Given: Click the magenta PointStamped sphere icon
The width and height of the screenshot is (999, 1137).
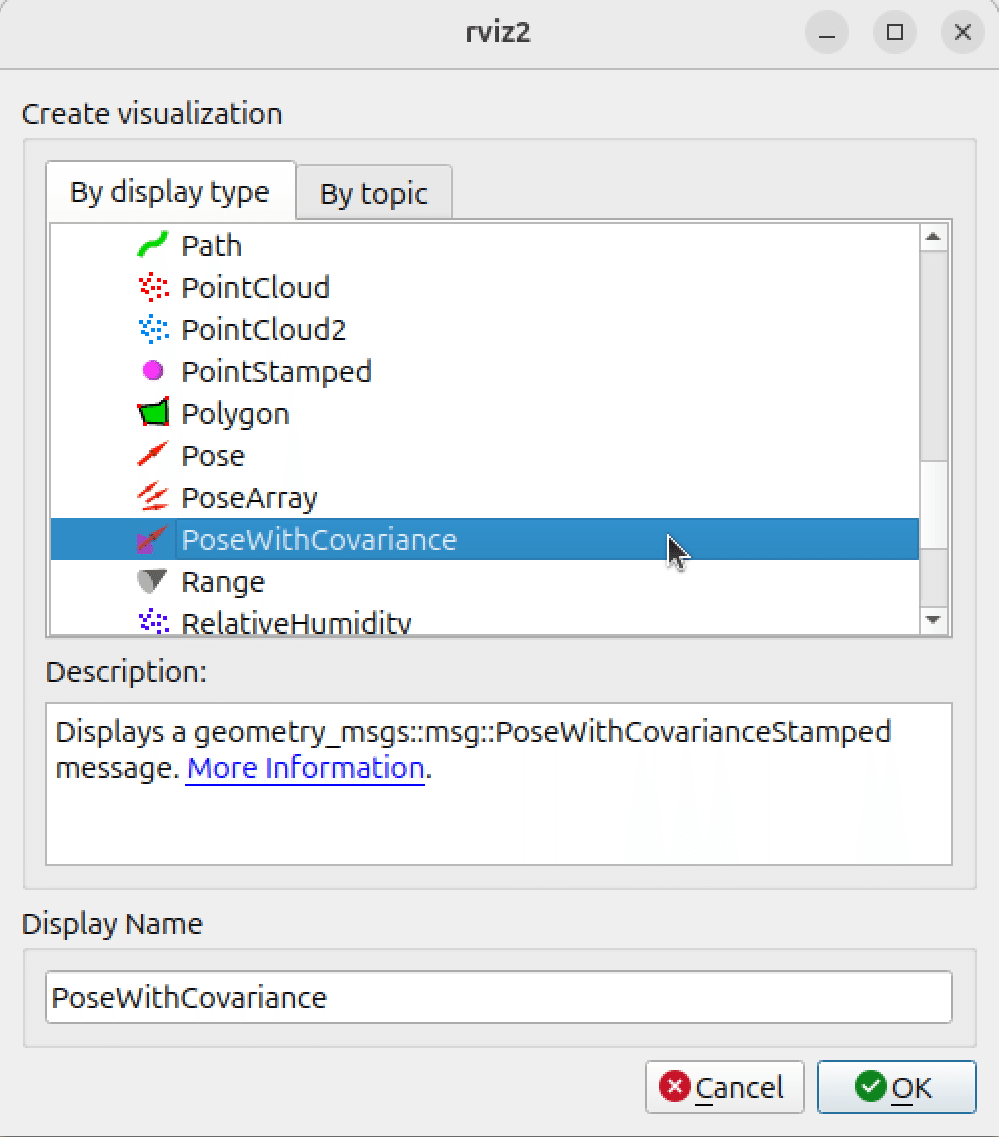Looking at the screenshot, I should point(153,371).
